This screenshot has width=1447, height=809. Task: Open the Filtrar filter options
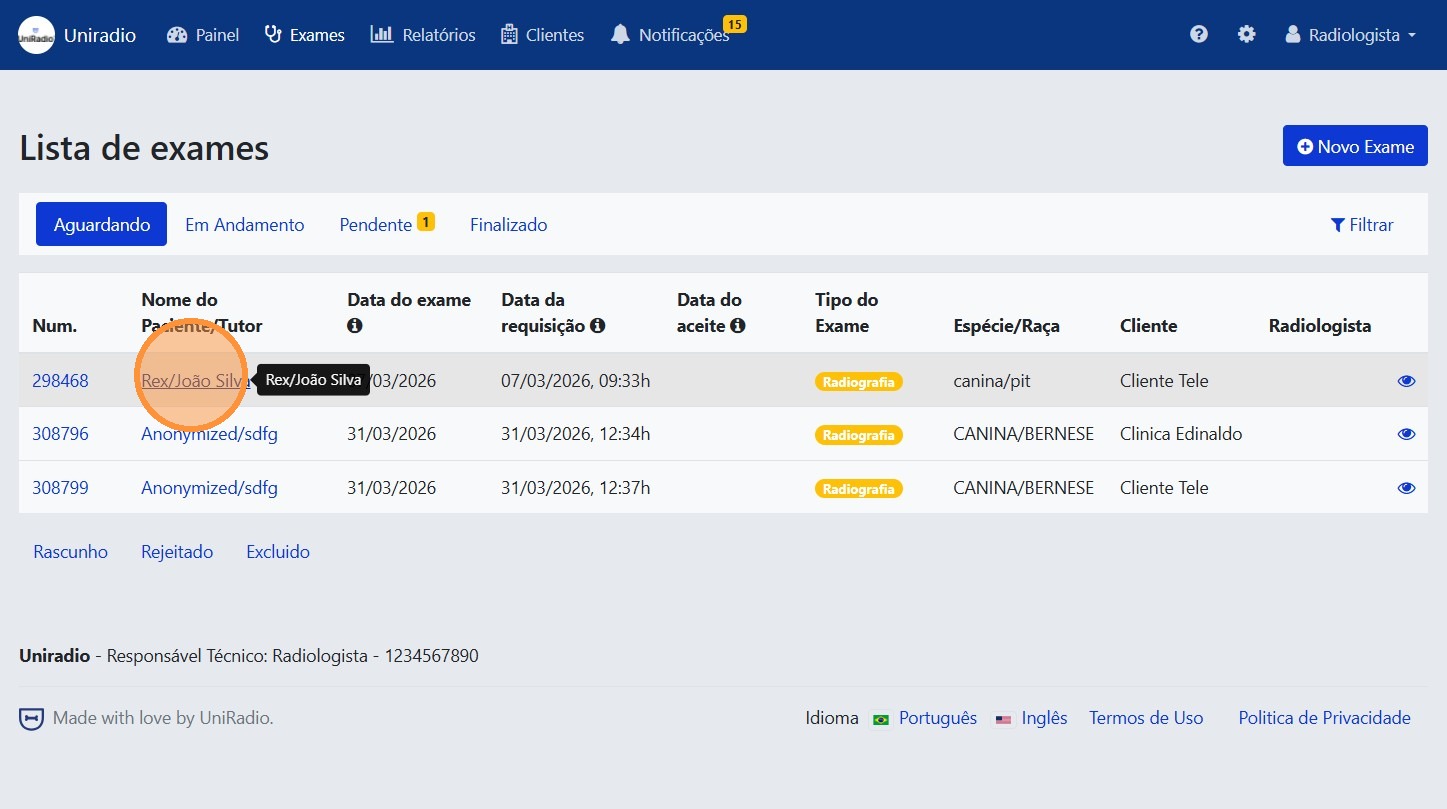[1361, 225]
